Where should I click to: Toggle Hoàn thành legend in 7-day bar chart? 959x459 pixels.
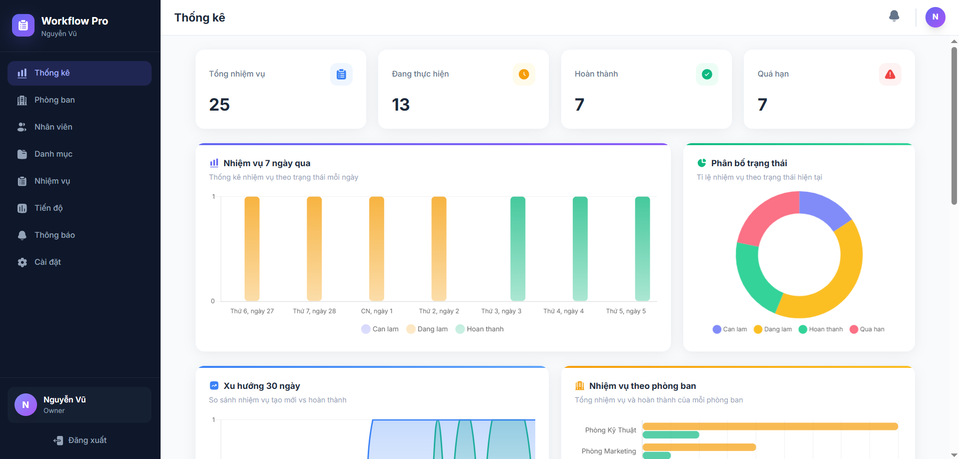tap(479, 329)
